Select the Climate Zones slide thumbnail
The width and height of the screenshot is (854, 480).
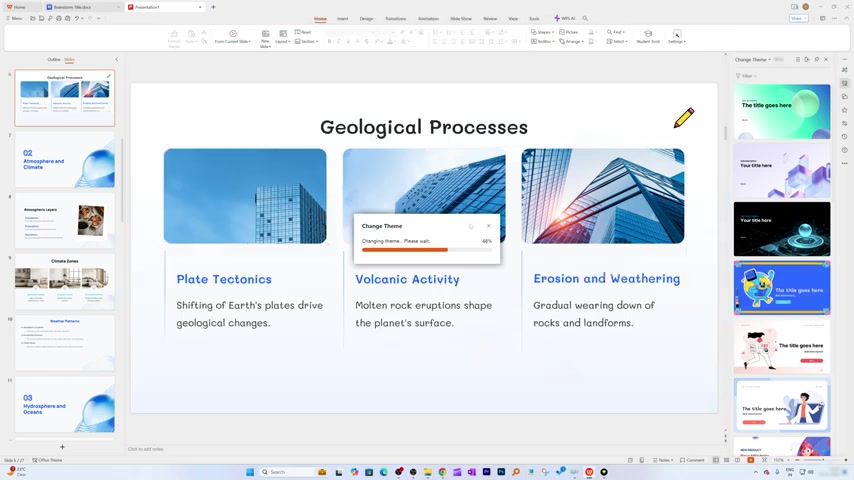coord(65,282)
